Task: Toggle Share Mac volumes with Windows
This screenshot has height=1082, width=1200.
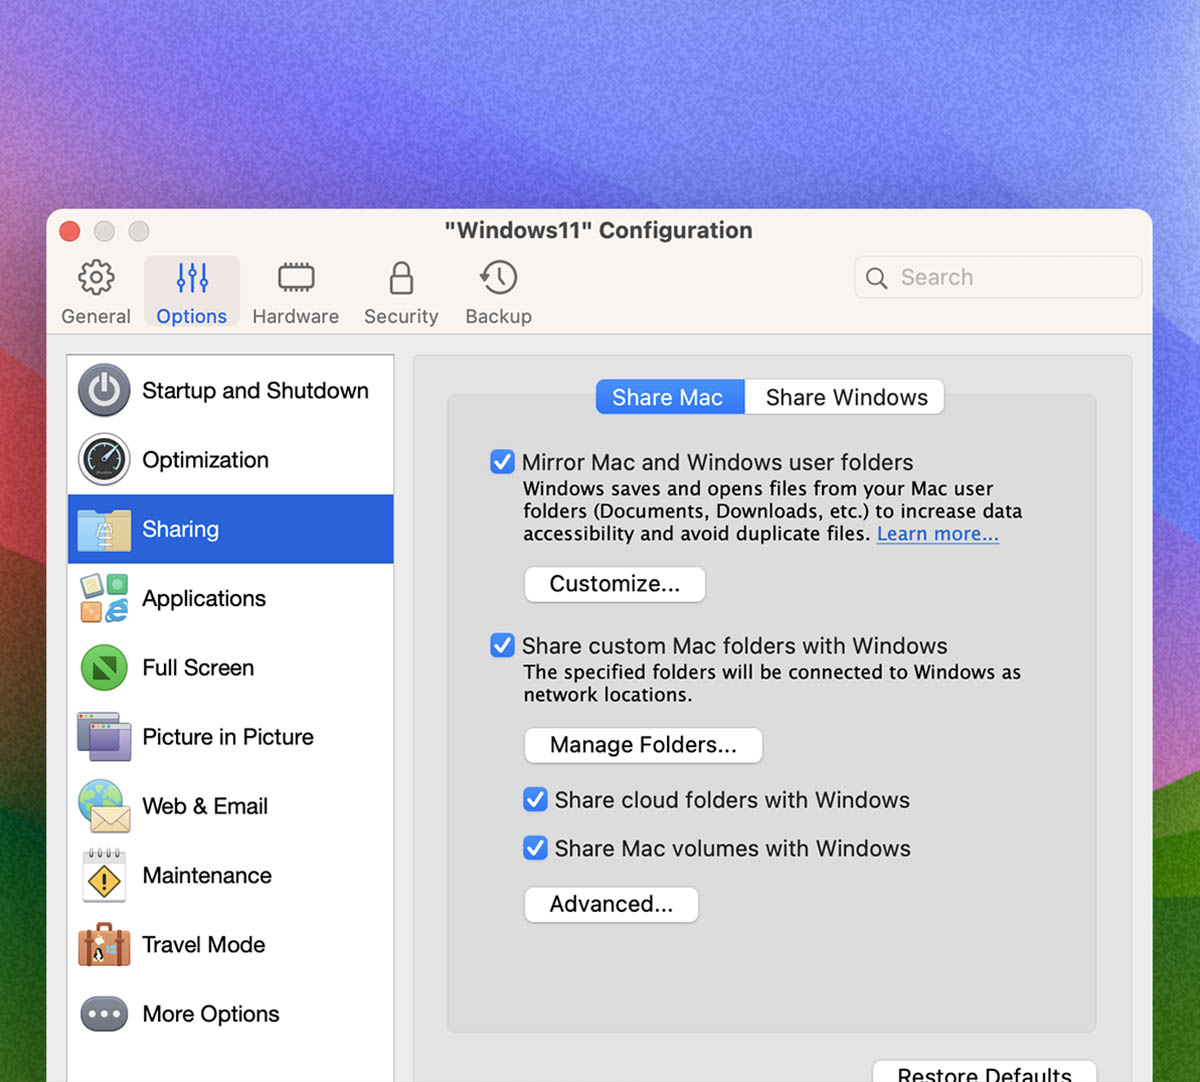Action: point(536,847)
